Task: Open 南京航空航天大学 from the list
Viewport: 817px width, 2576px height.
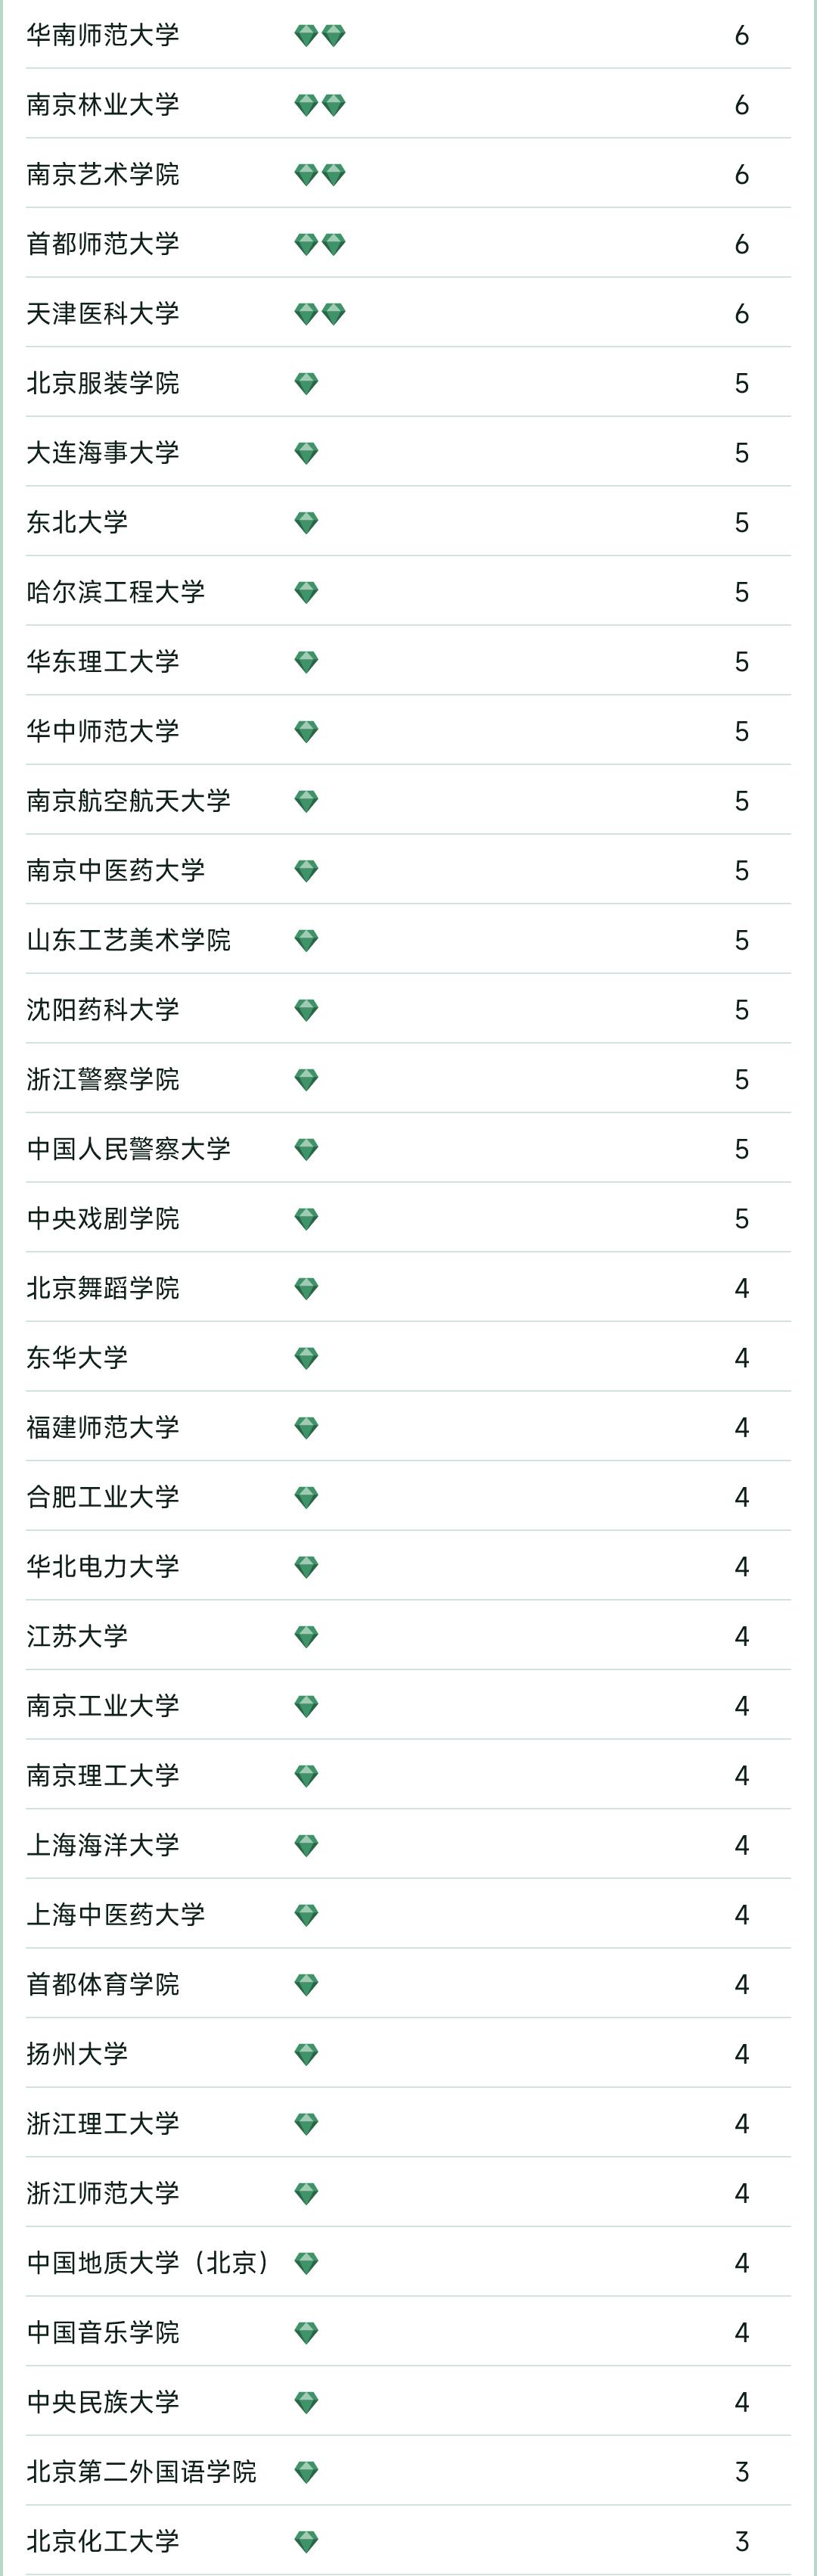Action: tap(128, 801)
